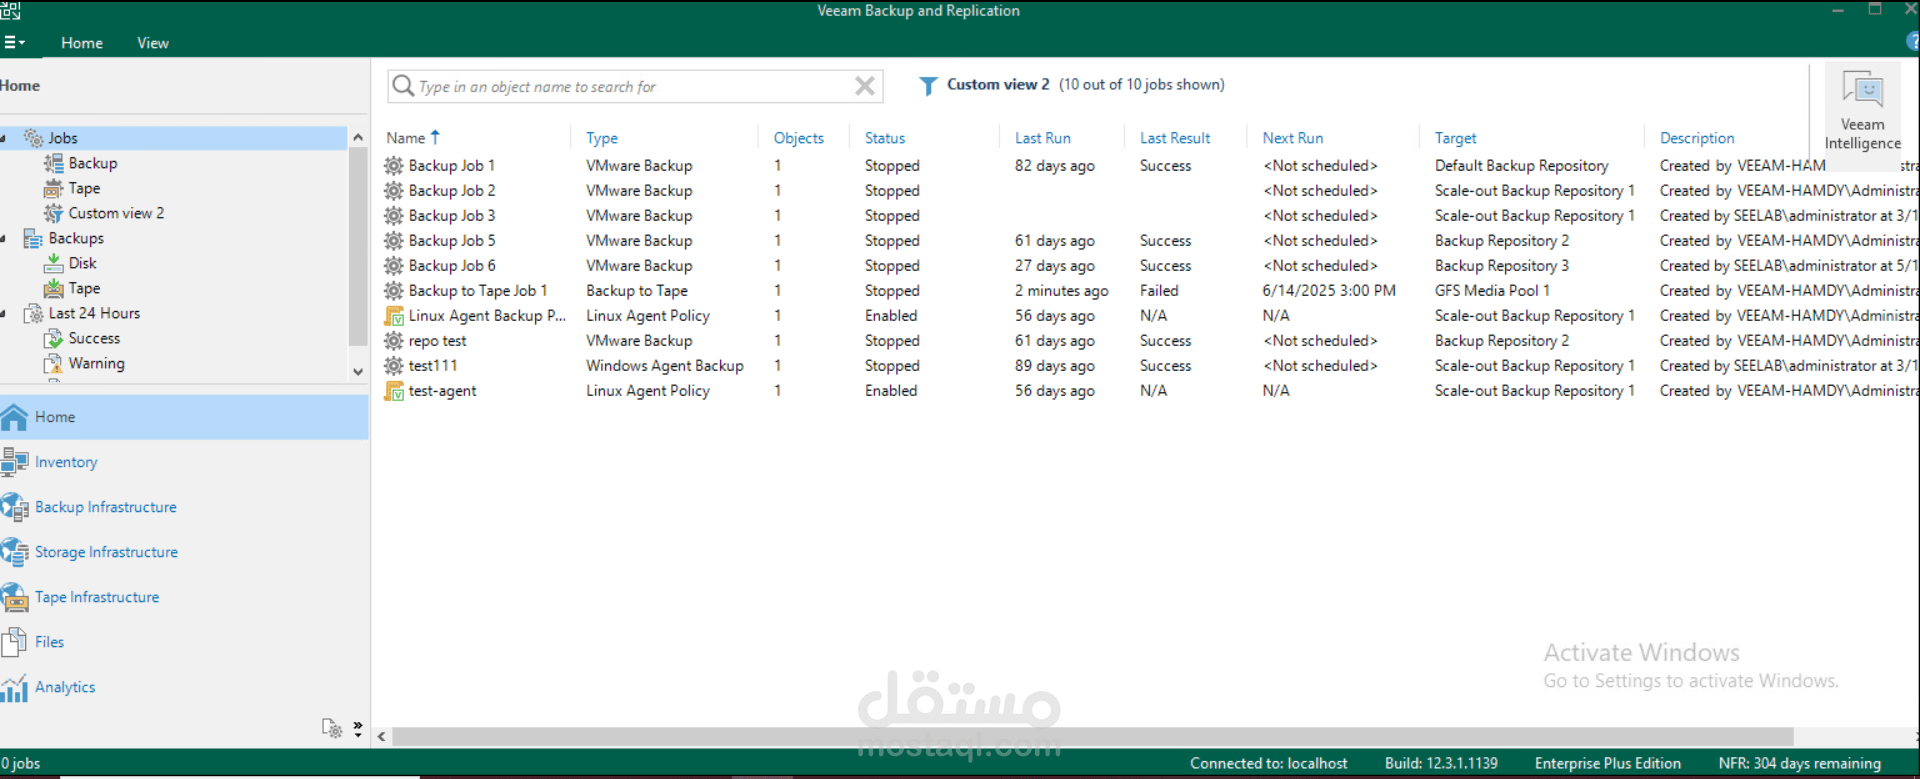Click tree scrollbar up arrow

(x=358, y=137)
